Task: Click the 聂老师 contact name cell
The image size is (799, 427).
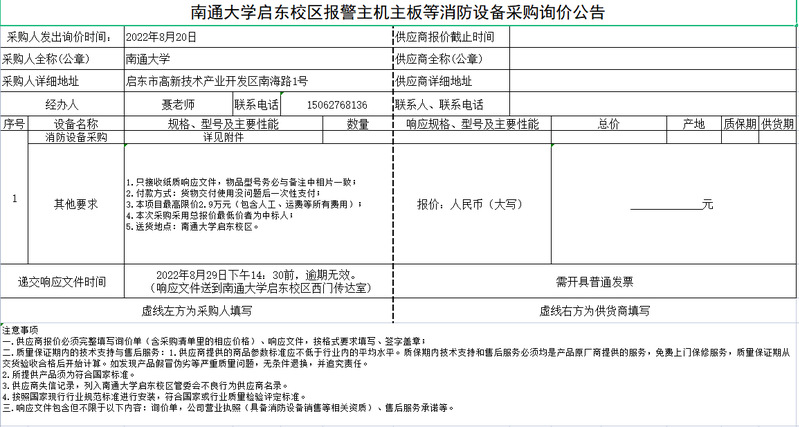Action: coord(178,104)
